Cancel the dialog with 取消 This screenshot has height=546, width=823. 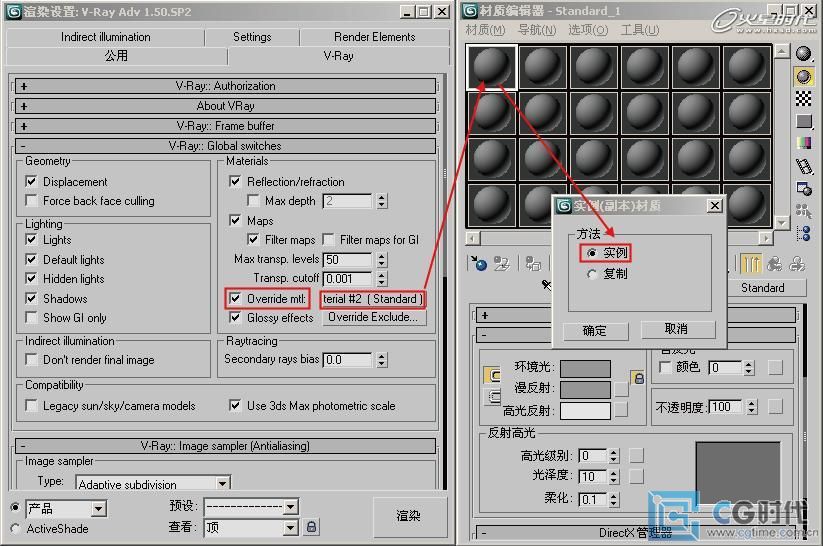[x=677, y=329]
